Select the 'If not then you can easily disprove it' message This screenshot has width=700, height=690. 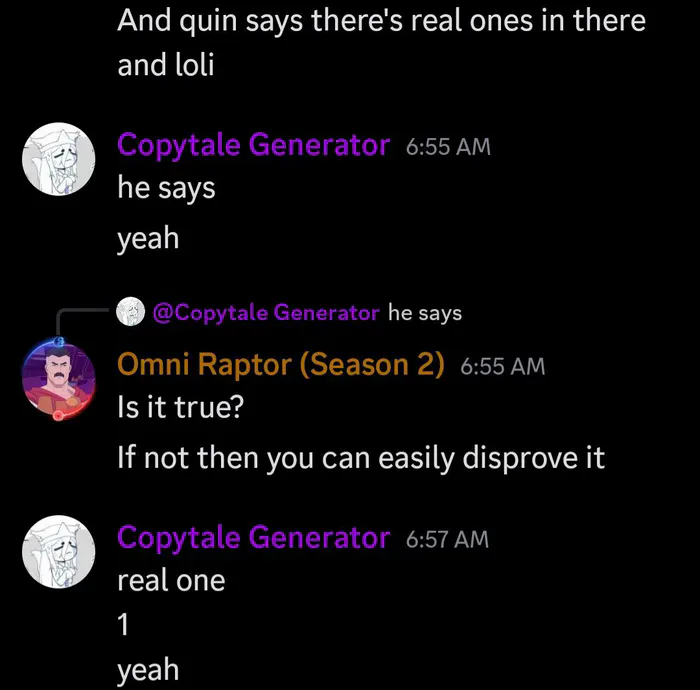pos(361,458)
